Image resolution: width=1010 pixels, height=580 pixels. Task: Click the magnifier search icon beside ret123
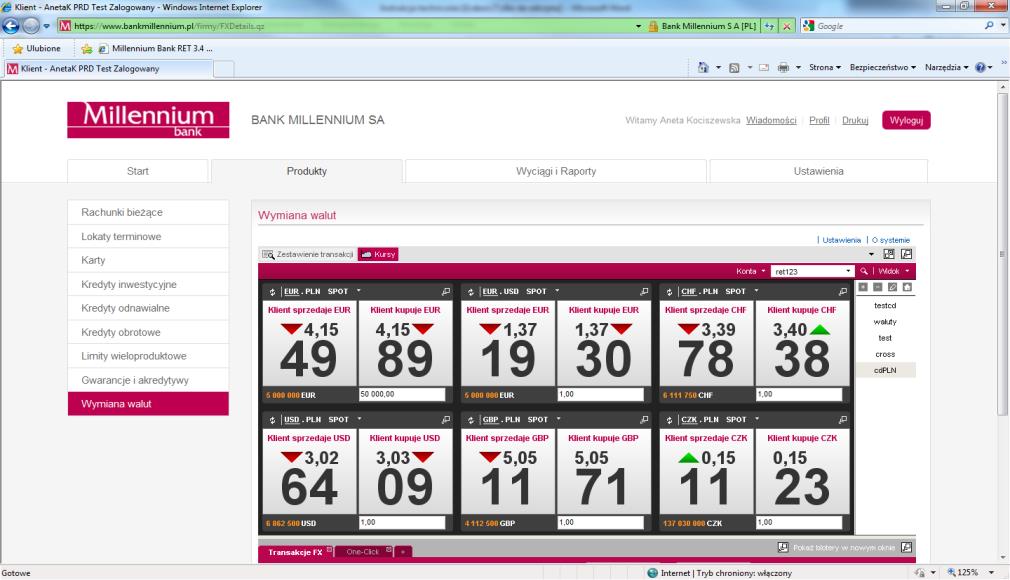[x=864, y=271]
